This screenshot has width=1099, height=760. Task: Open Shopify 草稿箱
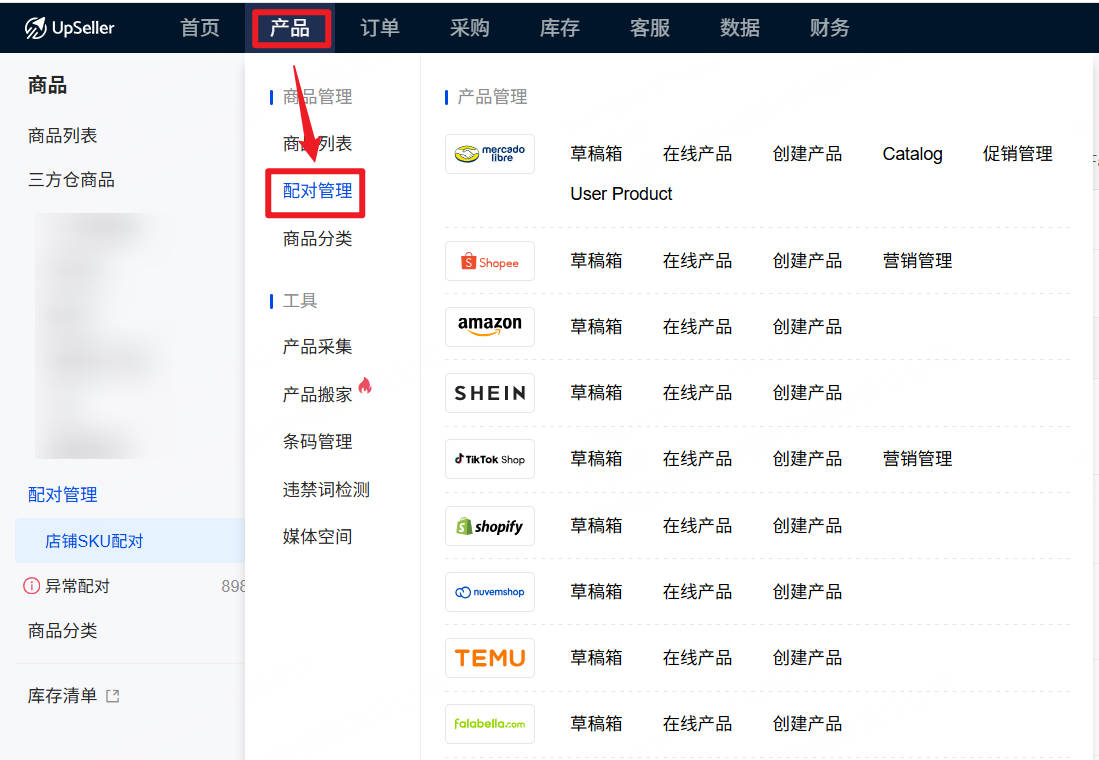point(596,526)
